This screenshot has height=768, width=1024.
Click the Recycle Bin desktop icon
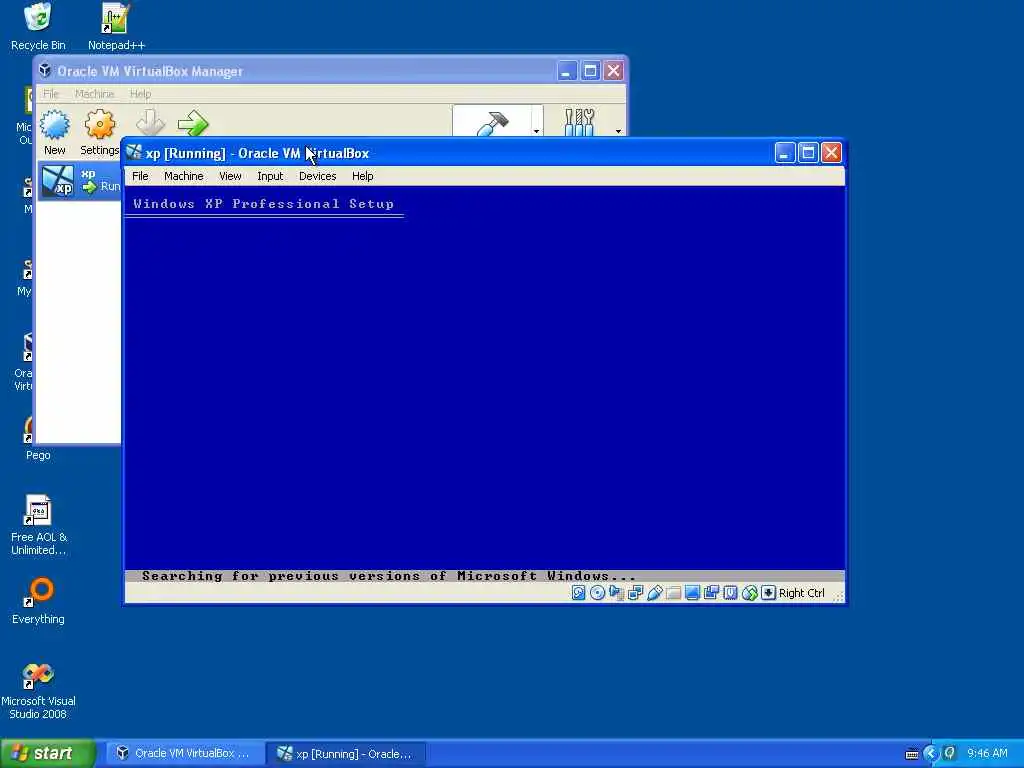pos(38,27)
